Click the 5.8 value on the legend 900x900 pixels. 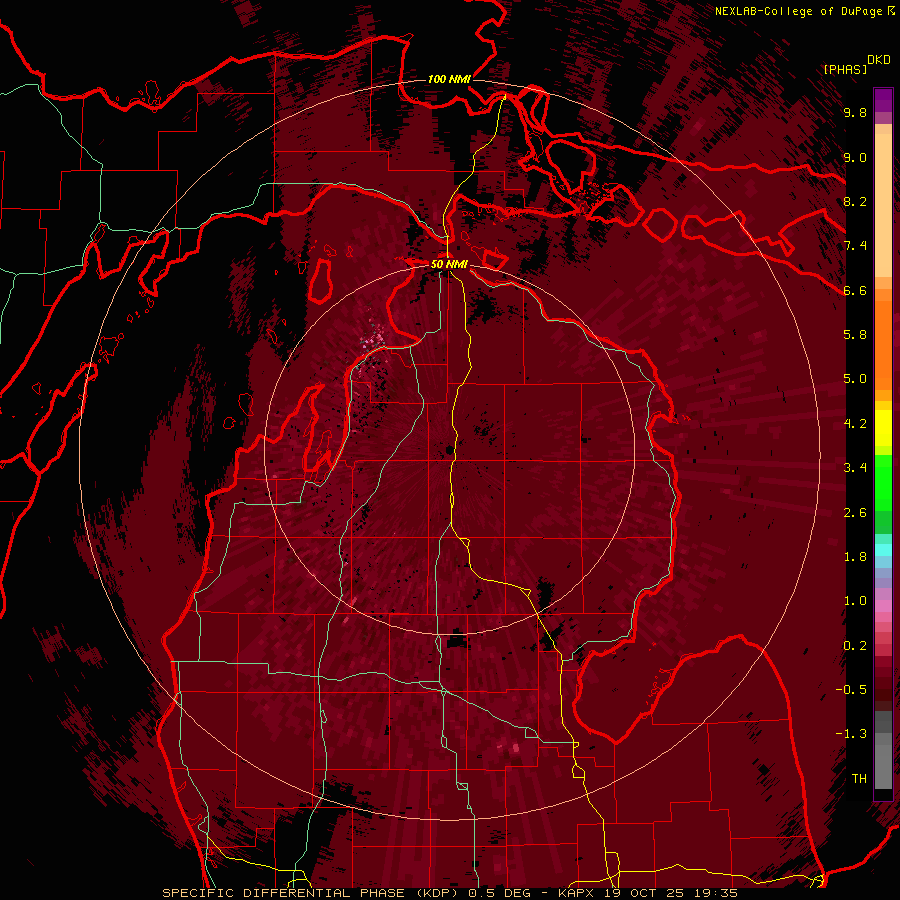pyautogui.click(x=855, y=335)
